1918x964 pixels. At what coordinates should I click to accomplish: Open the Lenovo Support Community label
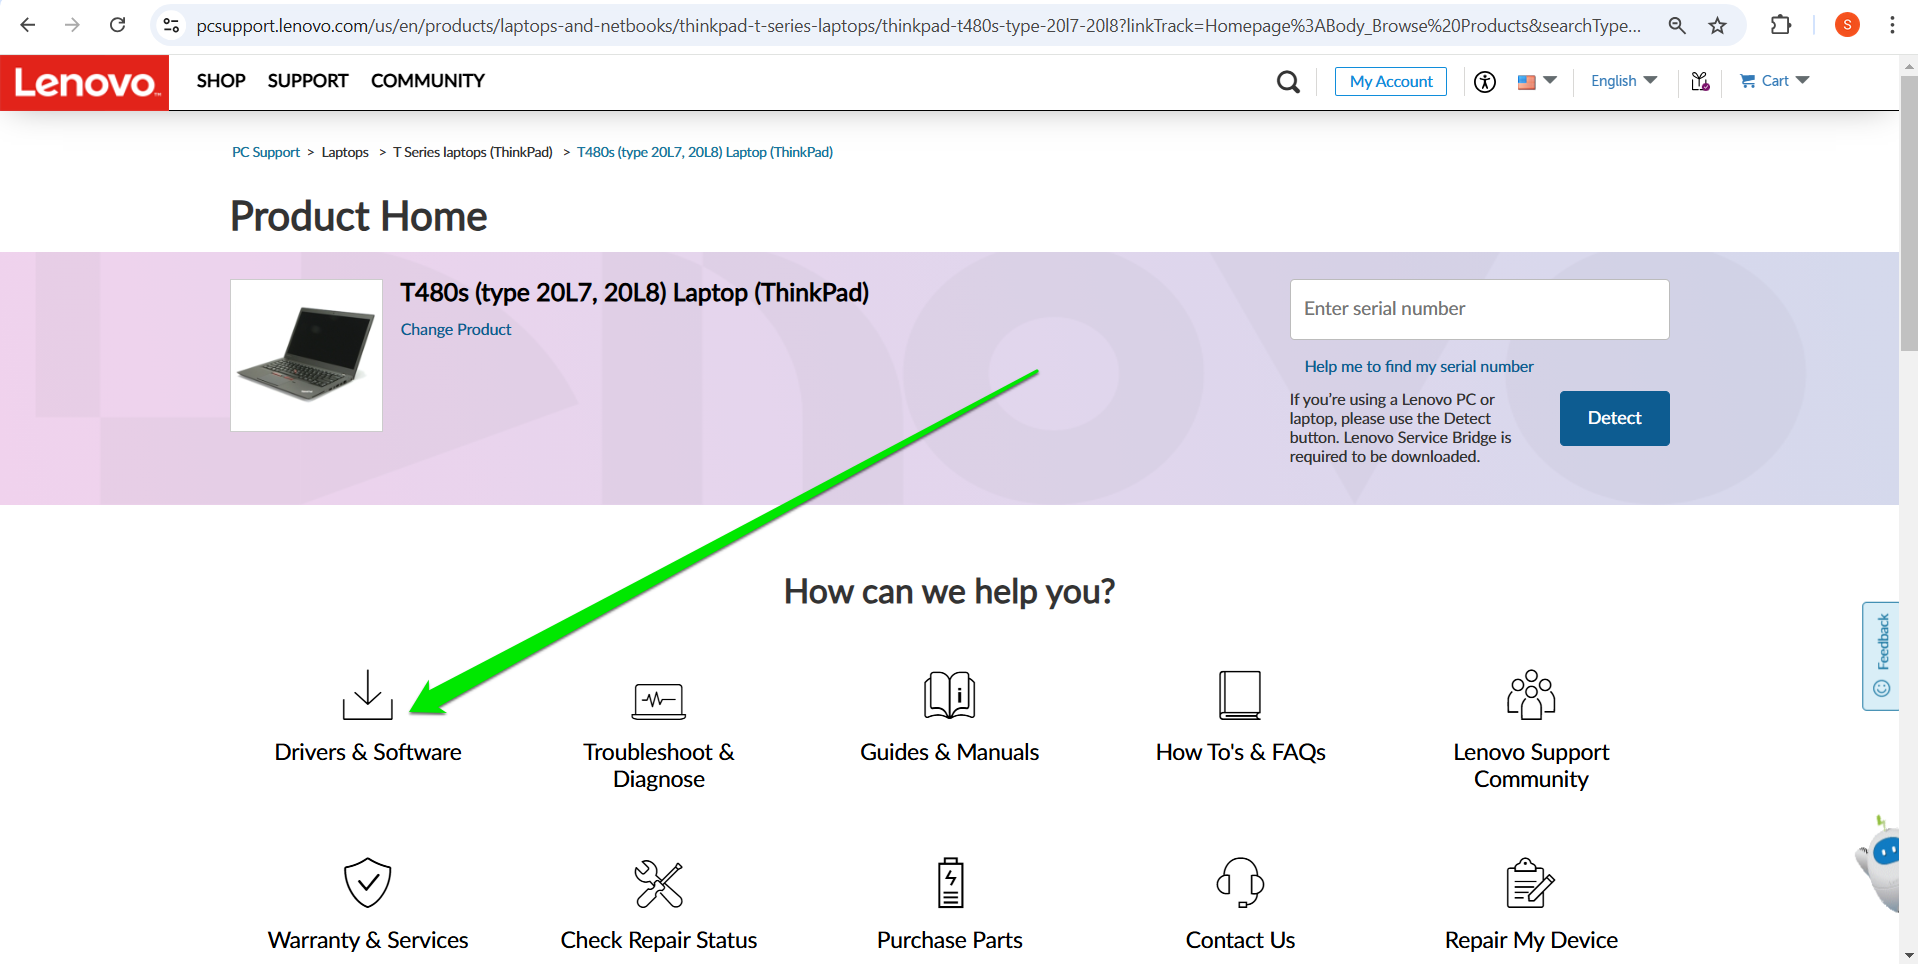coord(1531,765)
